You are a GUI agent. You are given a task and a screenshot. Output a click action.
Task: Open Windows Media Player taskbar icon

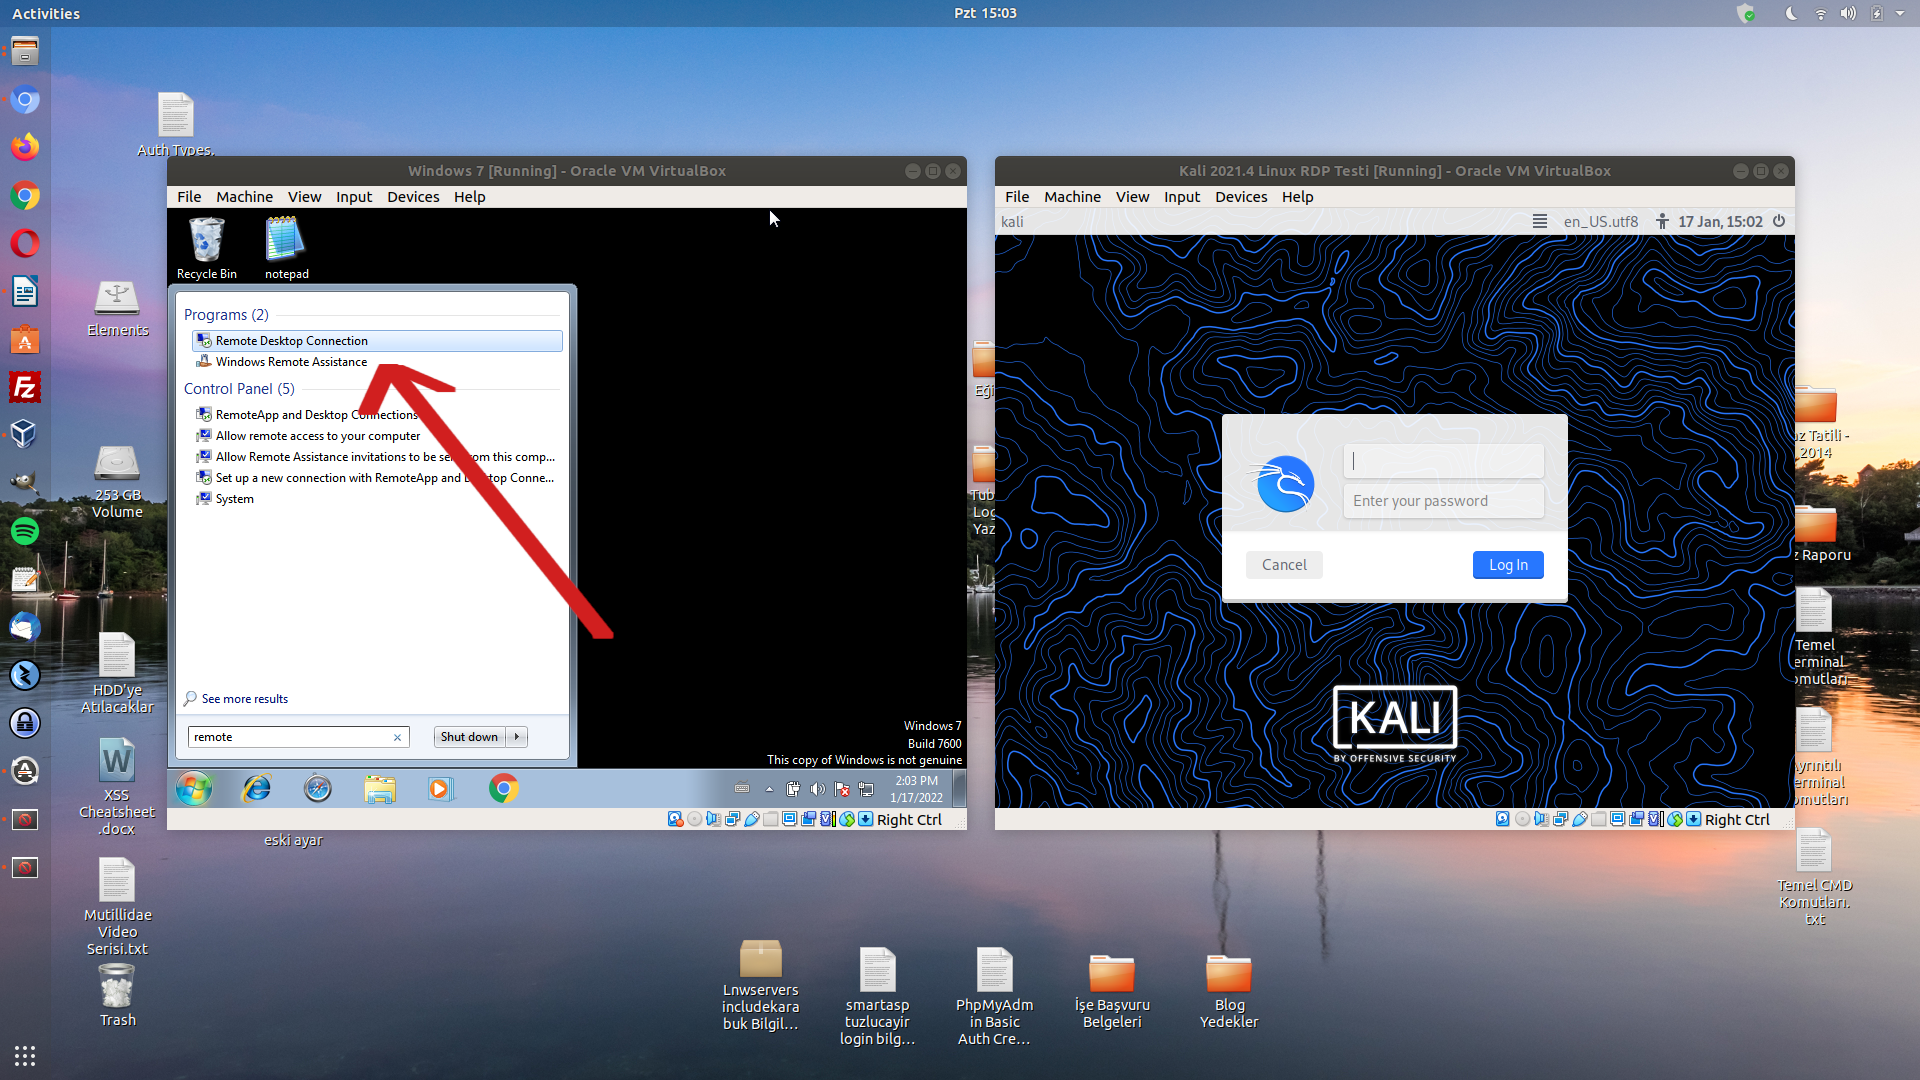(x=439, y=789)
